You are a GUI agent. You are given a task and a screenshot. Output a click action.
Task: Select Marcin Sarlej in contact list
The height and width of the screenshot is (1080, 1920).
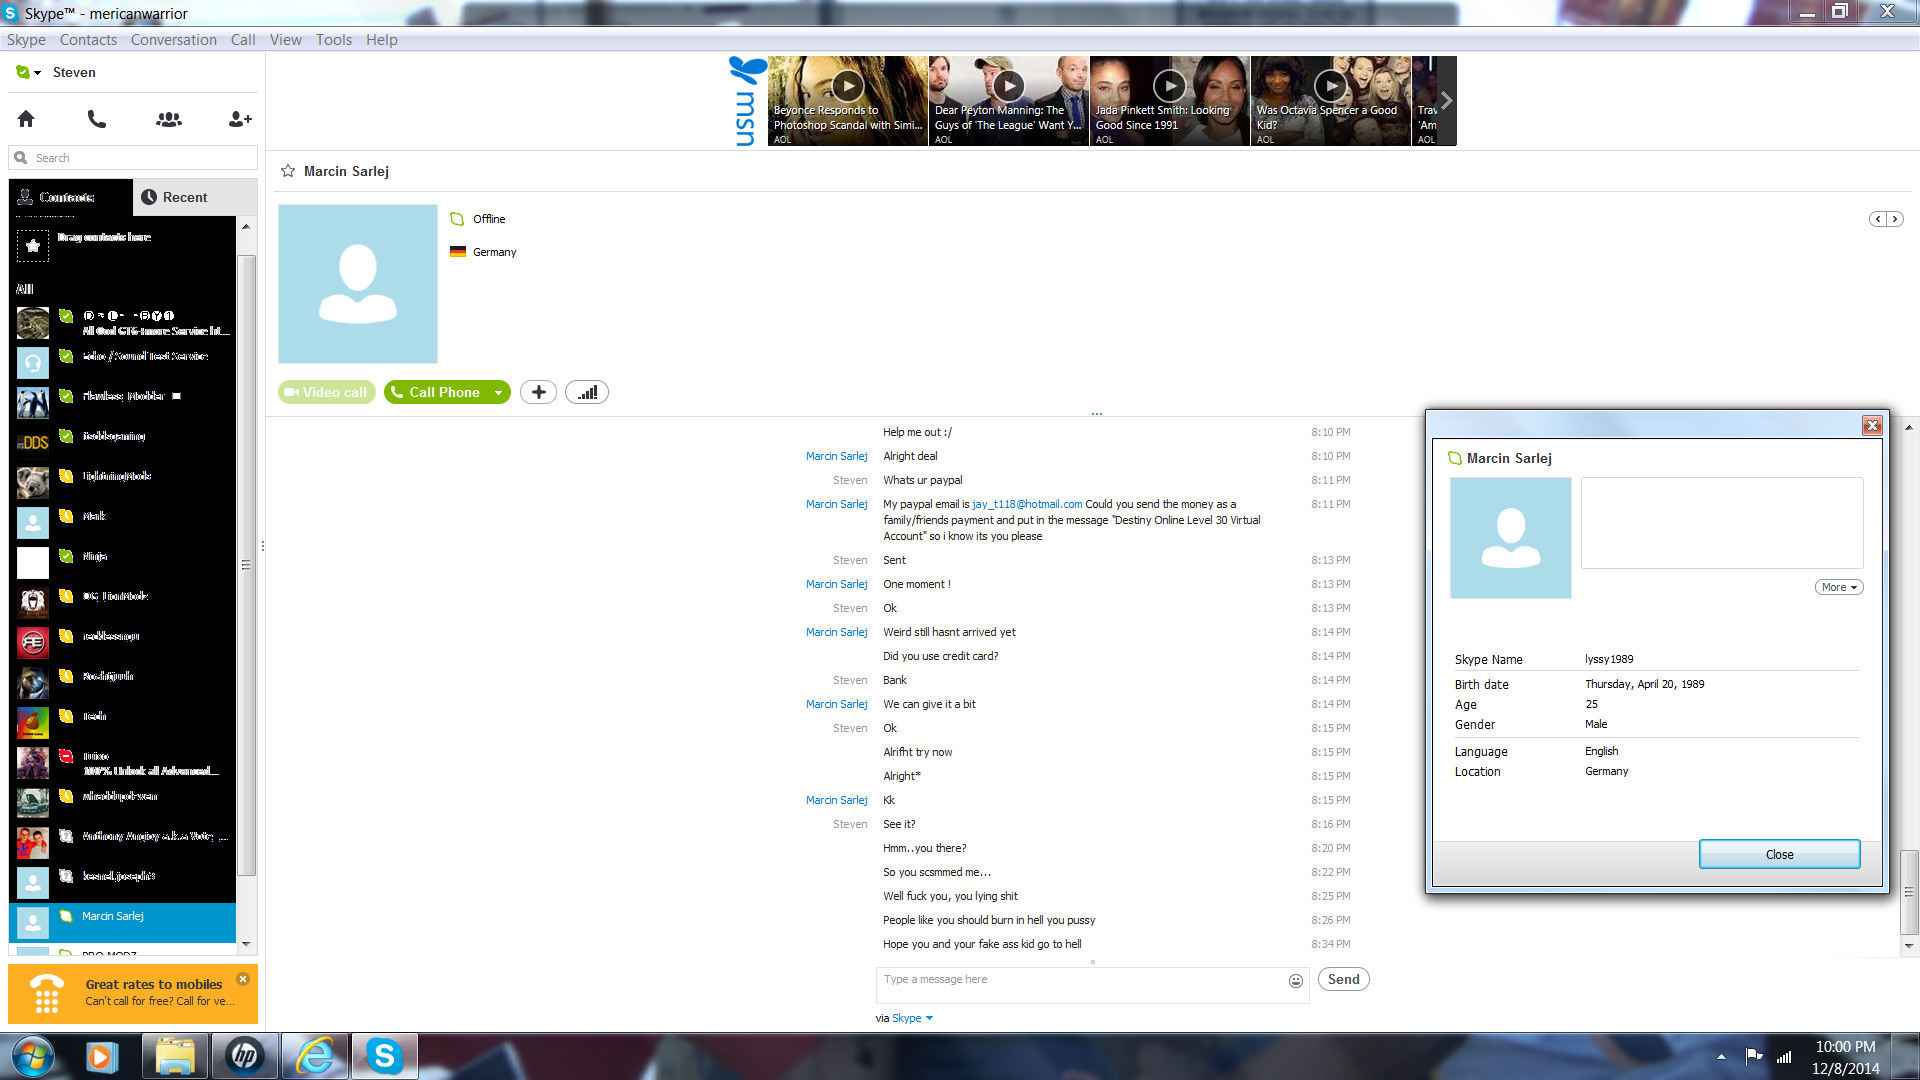[x=122, y=922]
